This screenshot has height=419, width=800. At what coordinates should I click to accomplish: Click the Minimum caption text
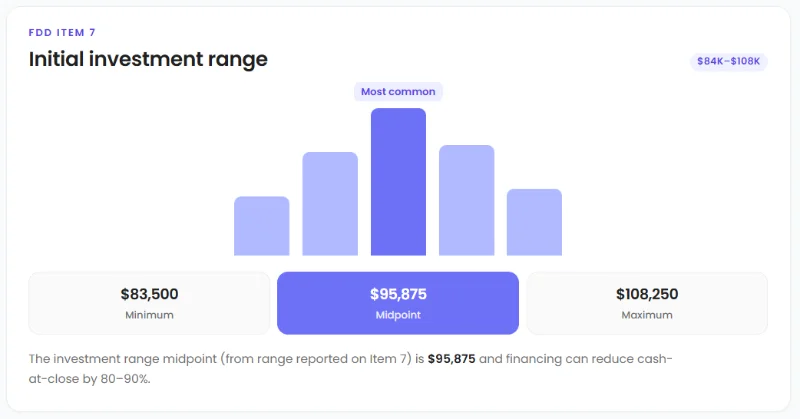149,315
